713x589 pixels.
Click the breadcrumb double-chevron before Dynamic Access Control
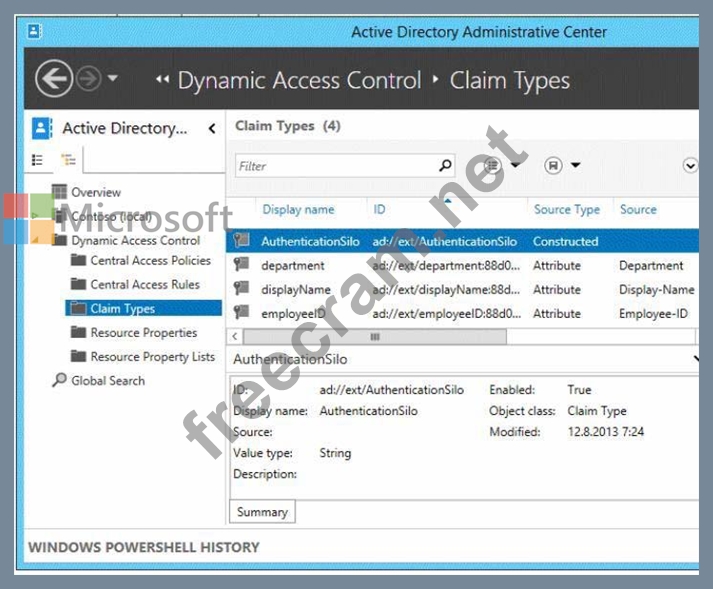tap(162, 79)
